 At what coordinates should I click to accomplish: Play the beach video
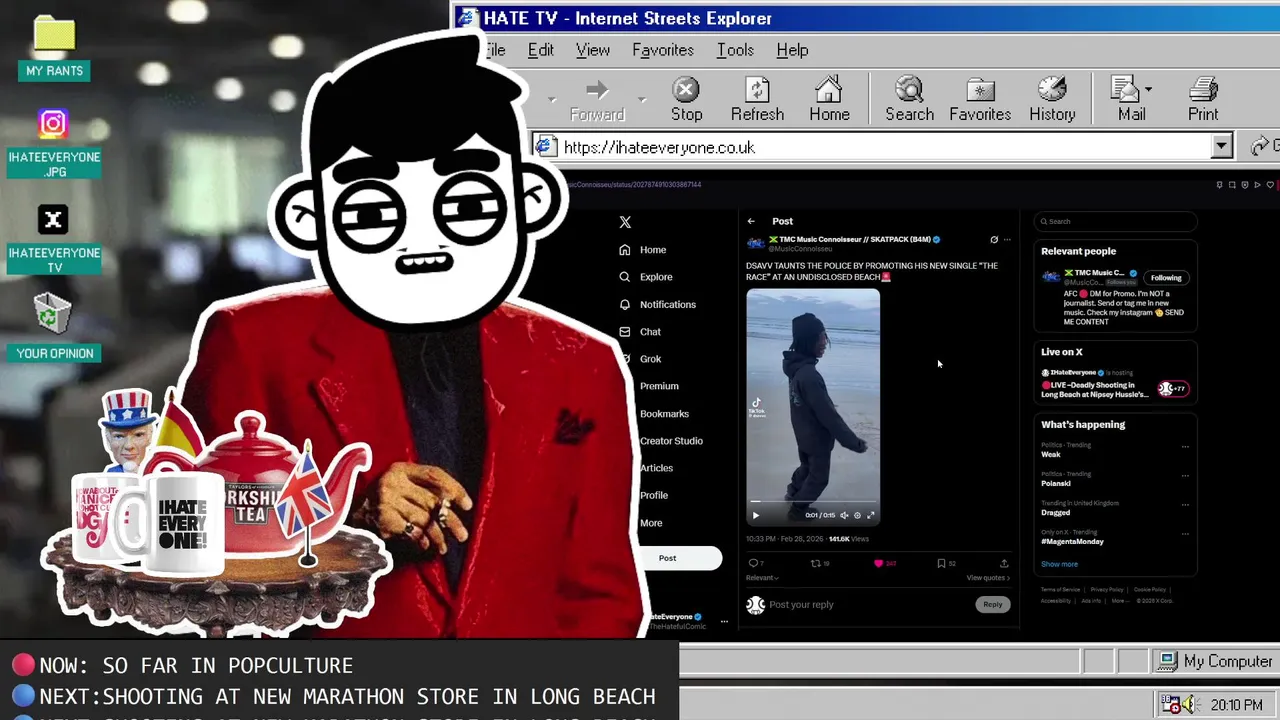tap(755, 515)
